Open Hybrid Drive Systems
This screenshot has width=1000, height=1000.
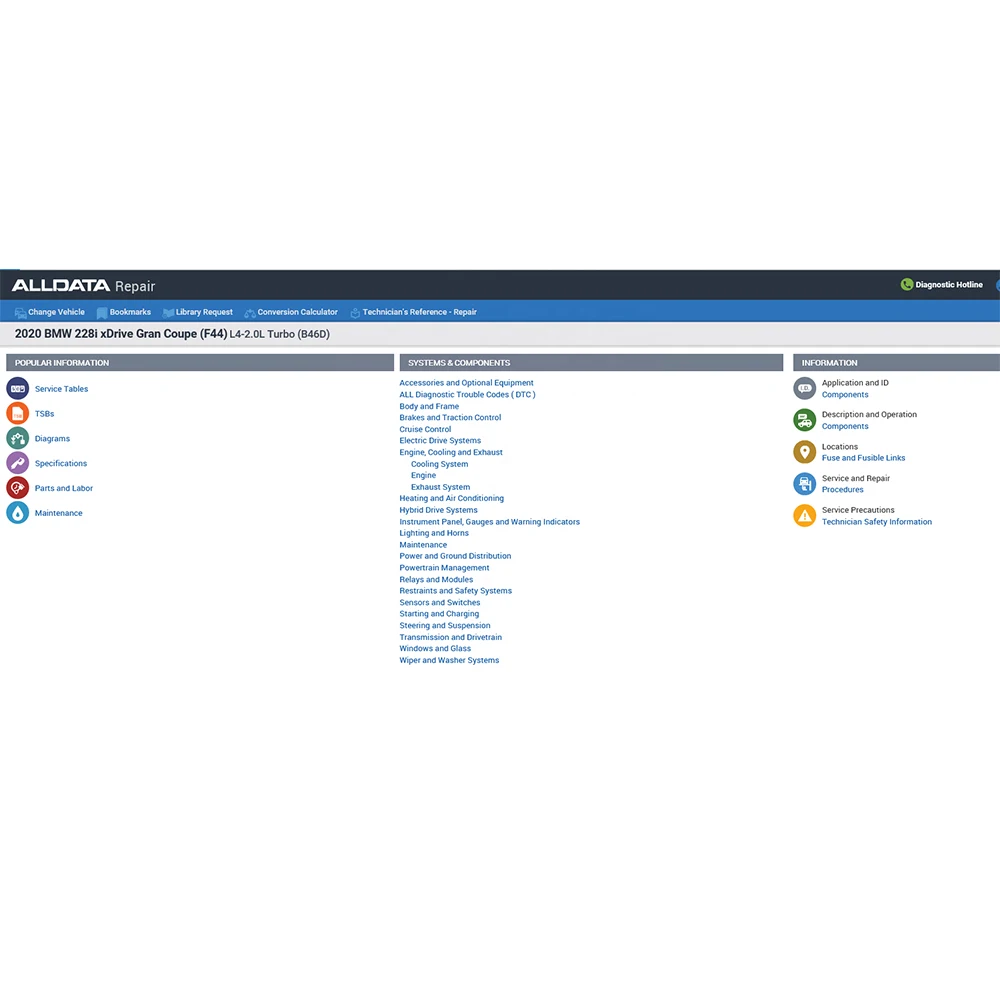click(x=438, y=510)
